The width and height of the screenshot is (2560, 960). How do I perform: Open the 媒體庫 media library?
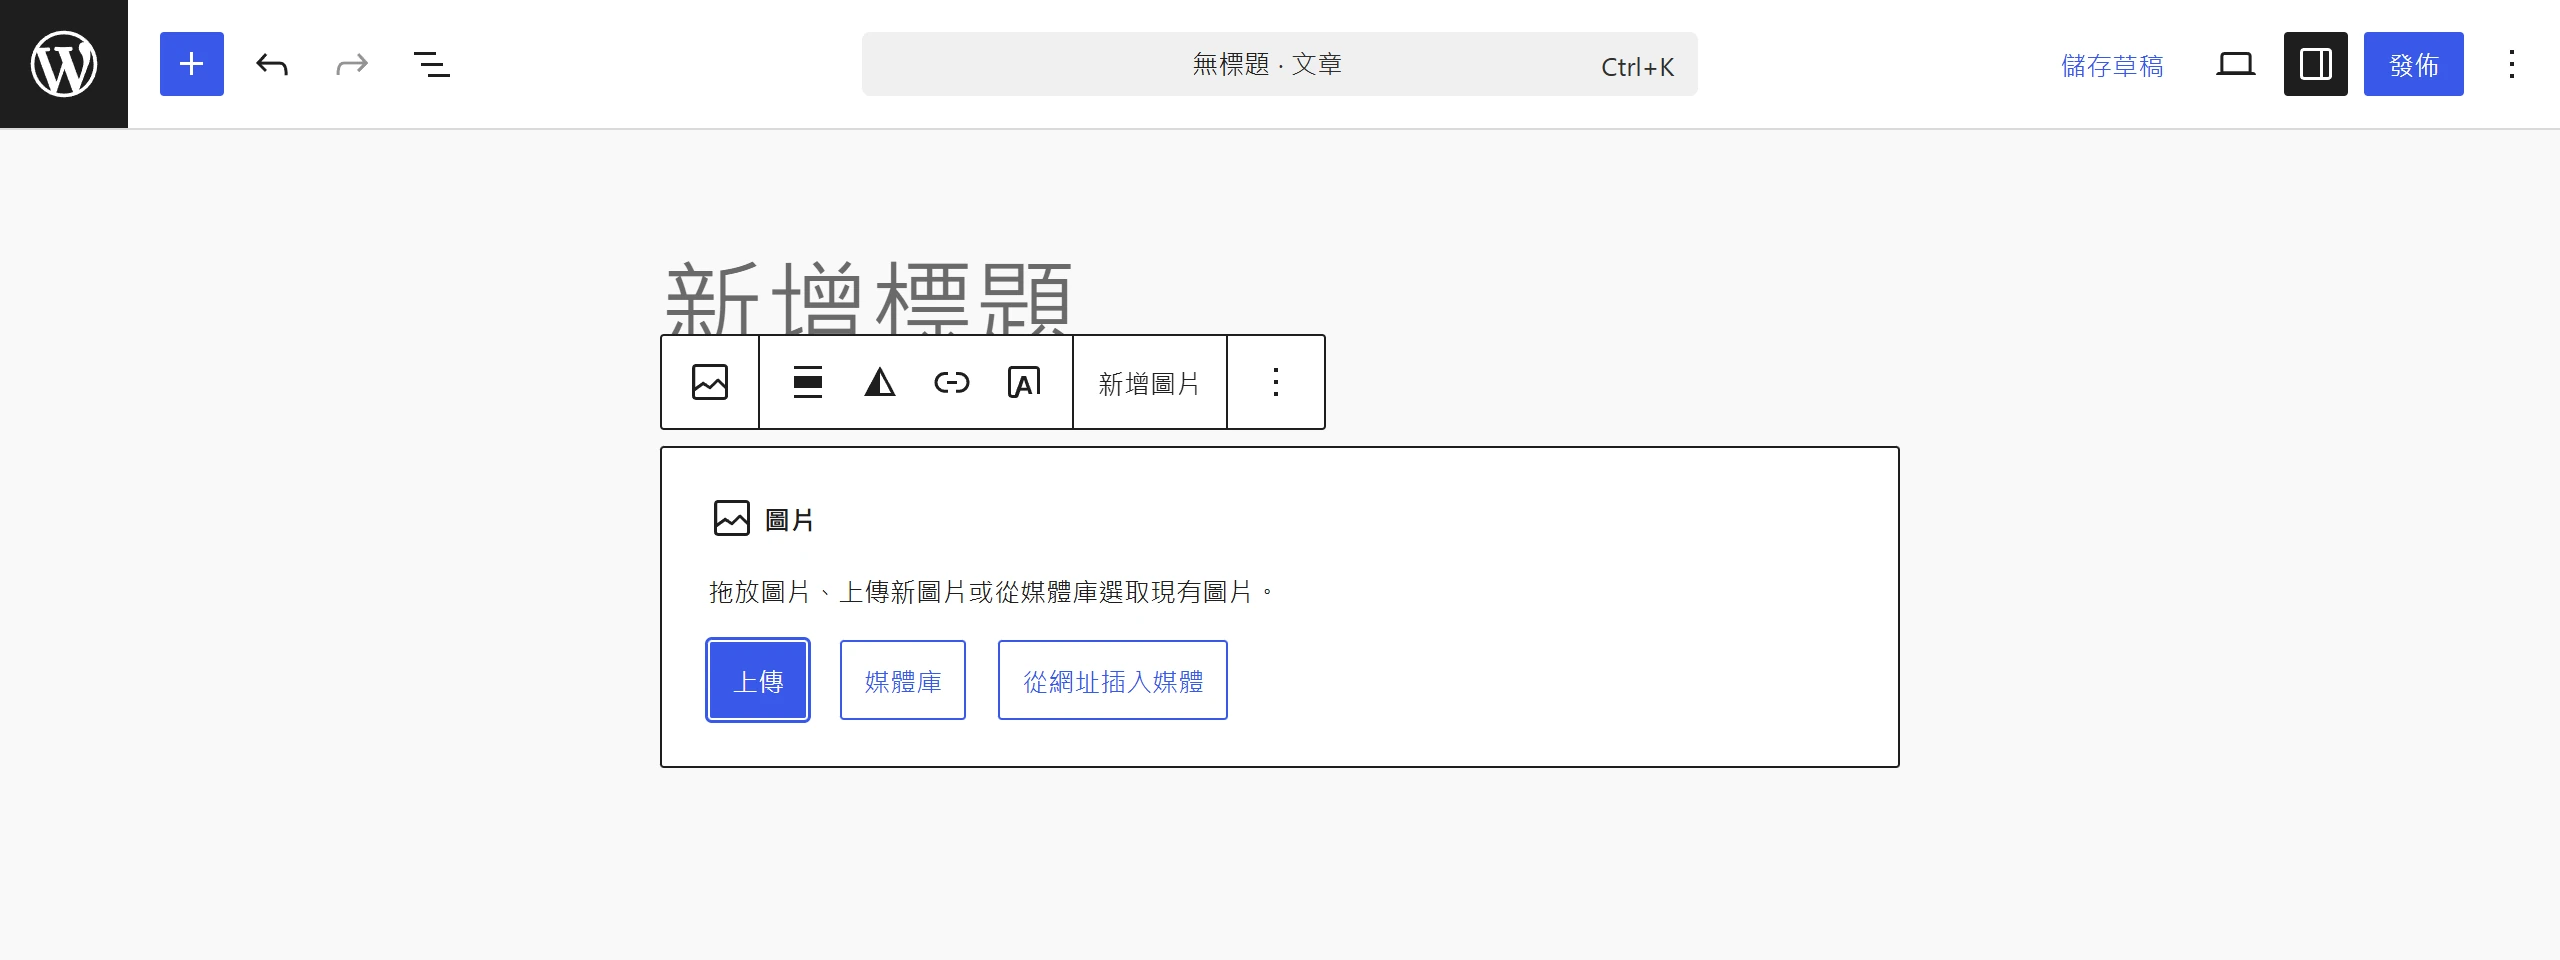903,680
